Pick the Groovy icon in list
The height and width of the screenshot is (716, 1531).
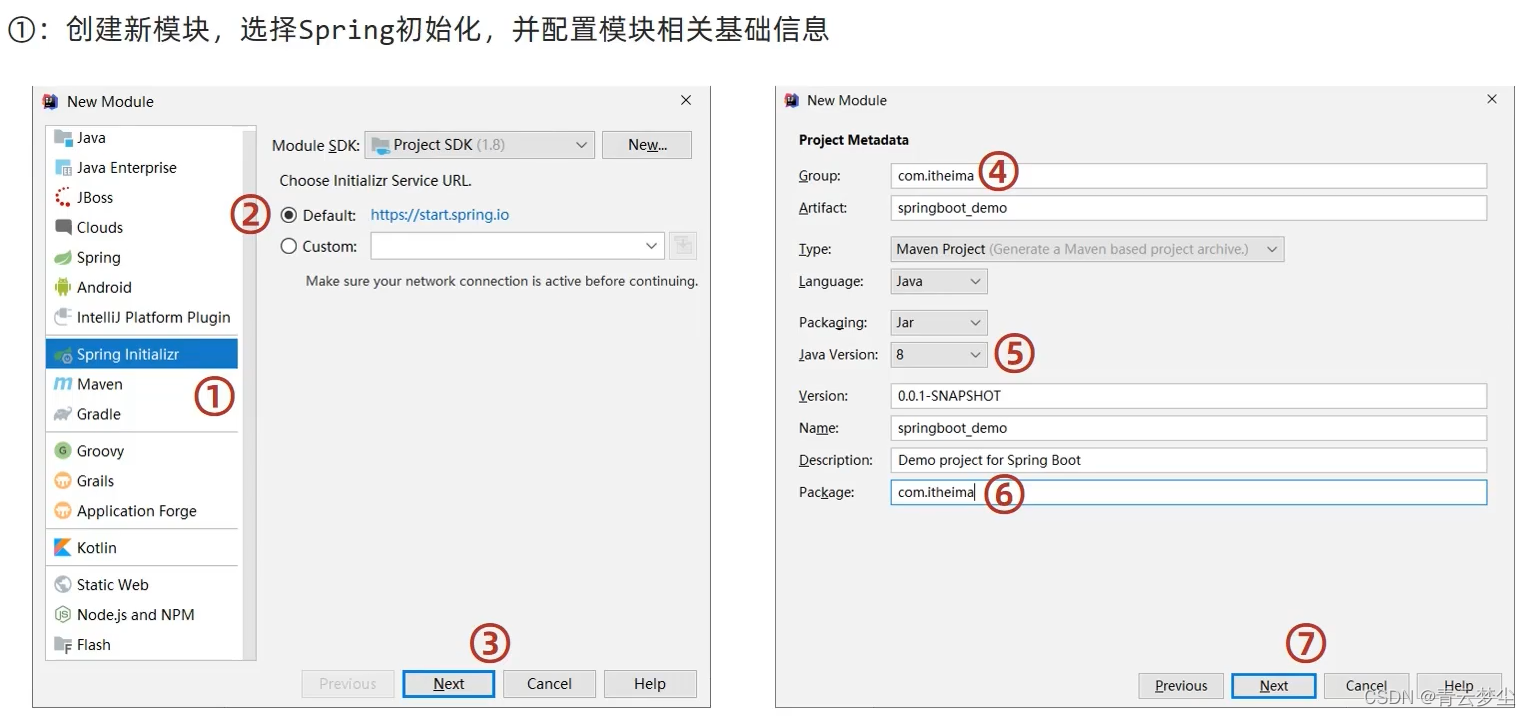click(x=63, y=451)
